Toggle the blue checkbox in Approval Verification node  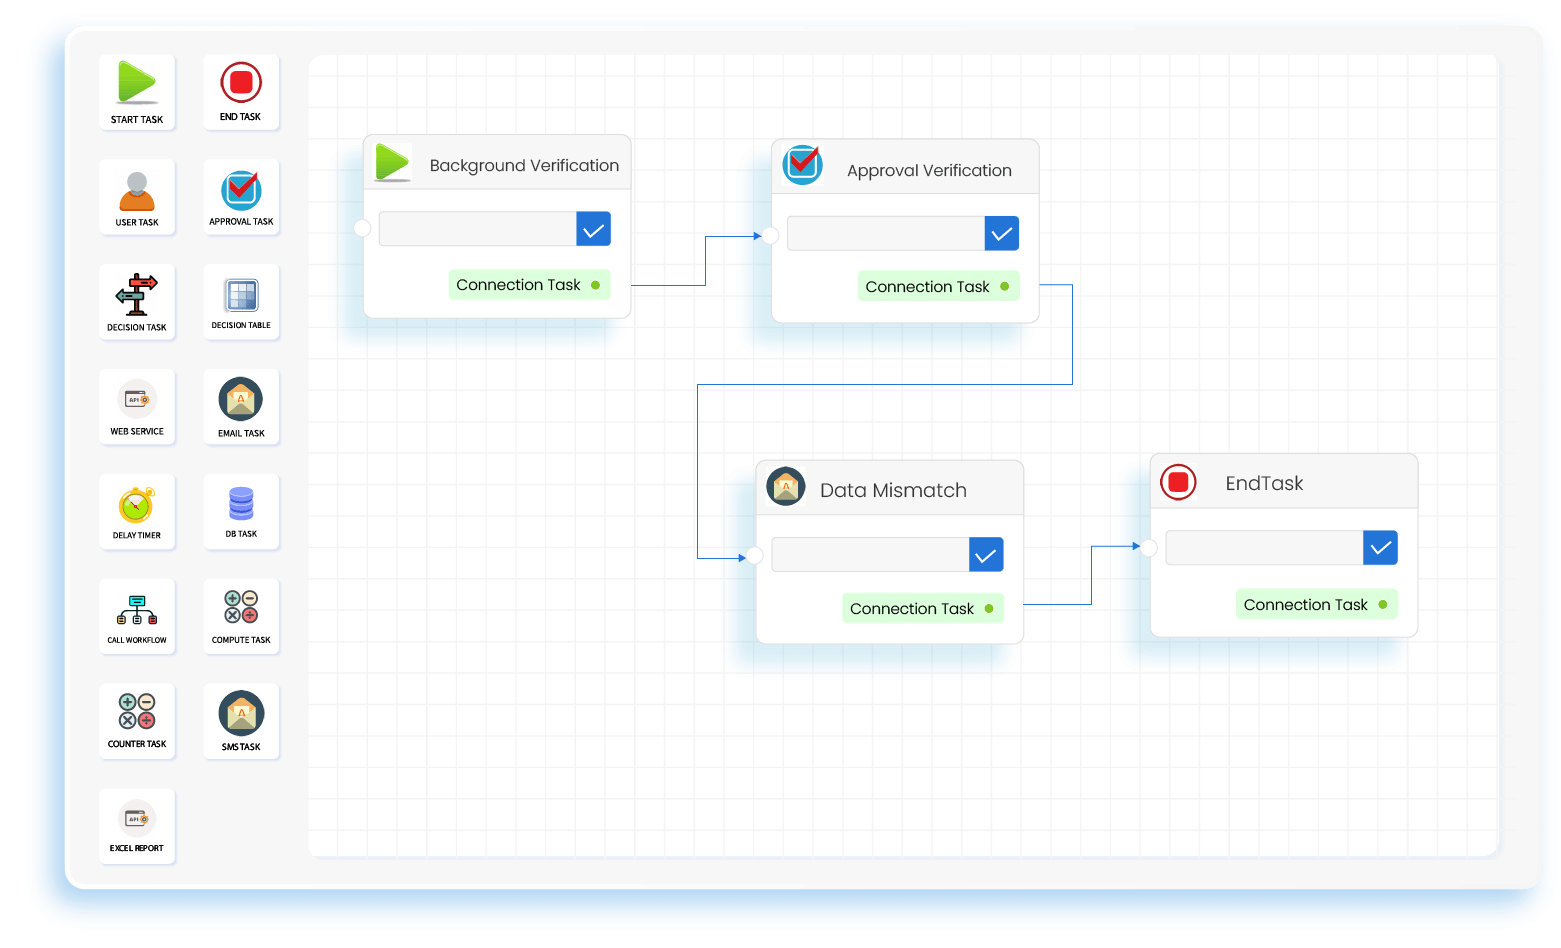coord(1002,234)
